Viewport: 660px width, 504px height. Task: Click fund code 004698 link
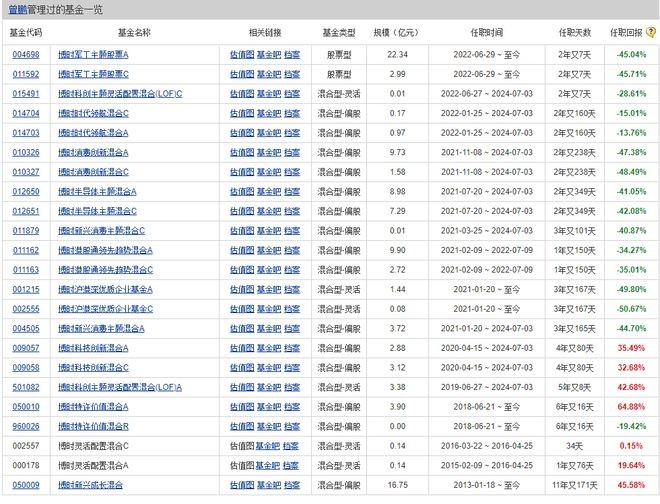point(24,55)
